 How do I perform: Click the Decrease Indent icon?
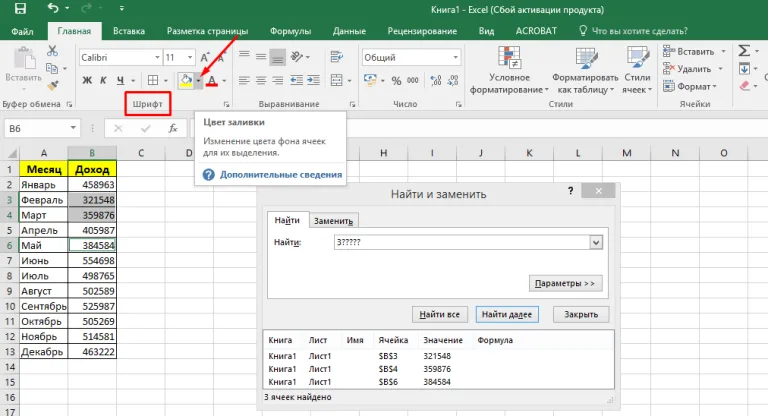click(296, 80)
